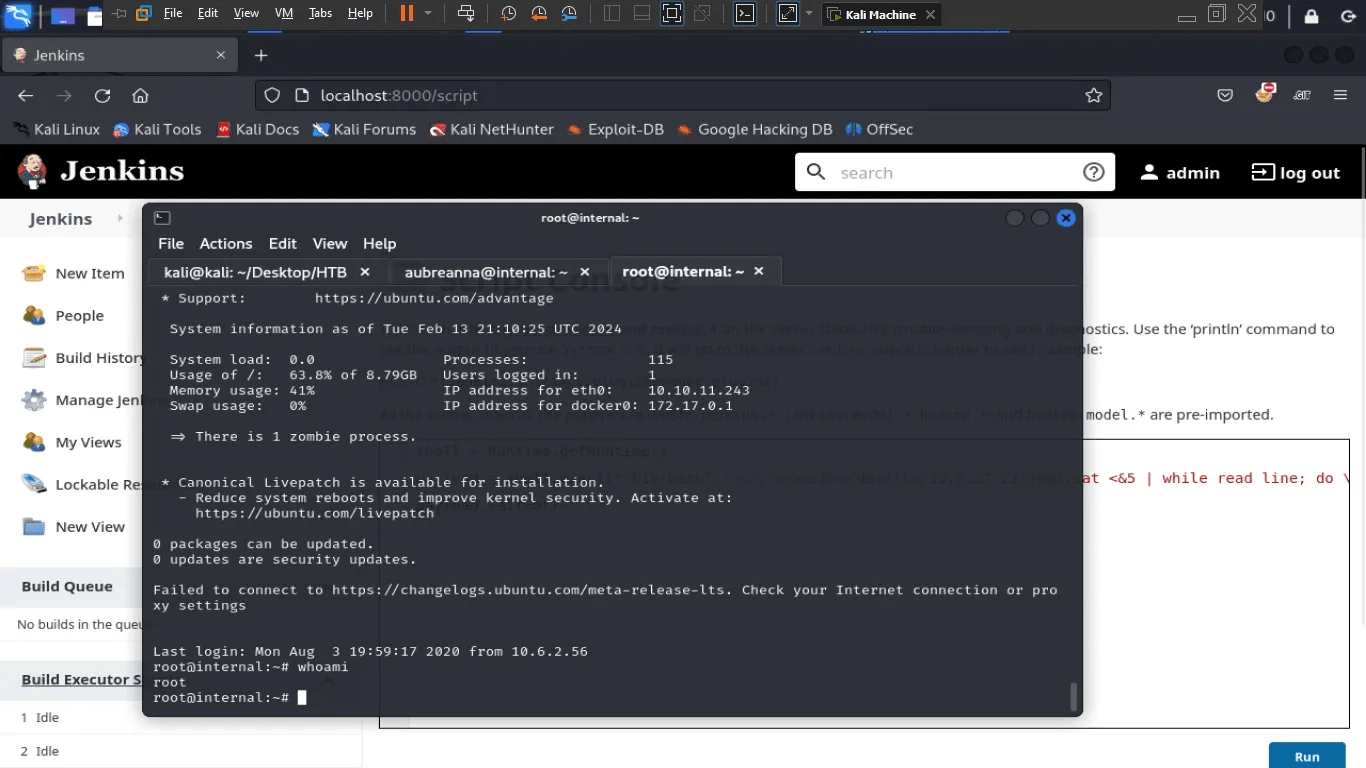Click the manage snapshots wrench icon
This screenshot has height=768, width=1366.
pos(568,13)
